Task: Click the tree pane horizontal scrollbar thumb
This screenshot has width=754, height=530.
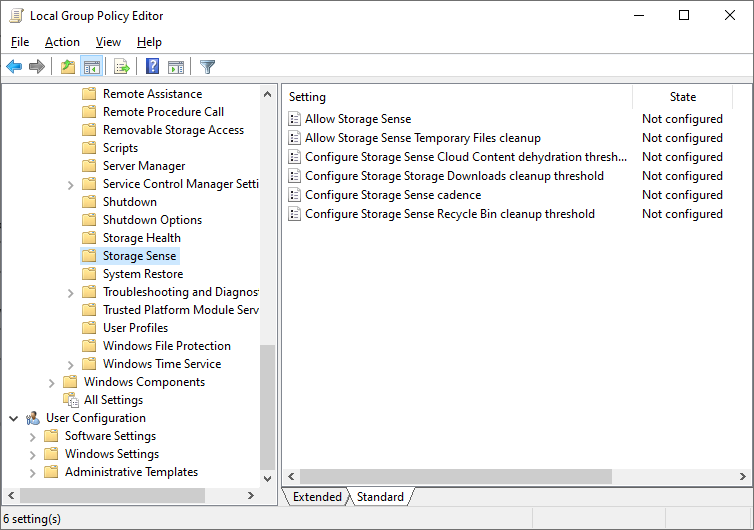Action: click(x=113, y=495)
